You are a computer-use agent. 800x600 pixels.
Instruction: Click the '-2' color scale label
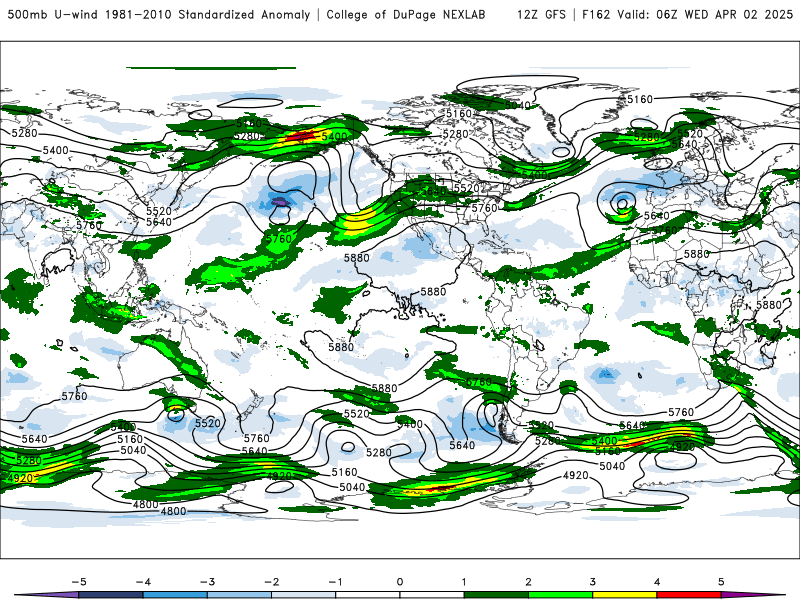(x=271, y=582)
